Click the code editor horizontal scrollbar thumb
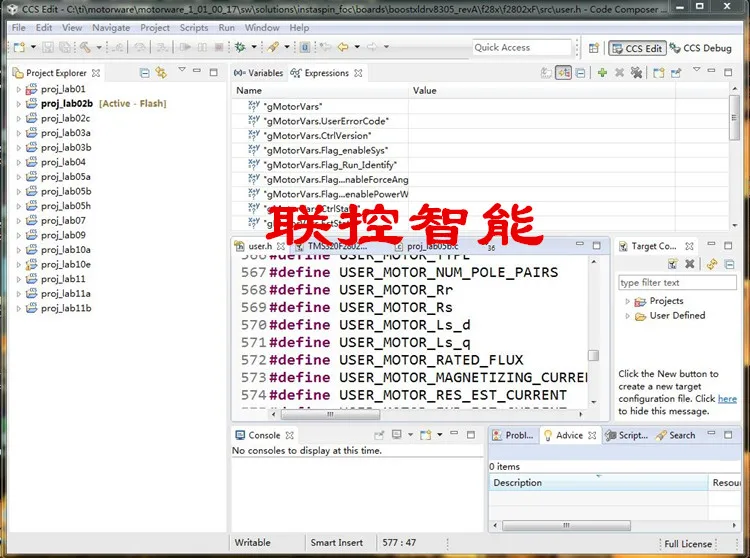750x558 pixels. click(x=330, y=414)
